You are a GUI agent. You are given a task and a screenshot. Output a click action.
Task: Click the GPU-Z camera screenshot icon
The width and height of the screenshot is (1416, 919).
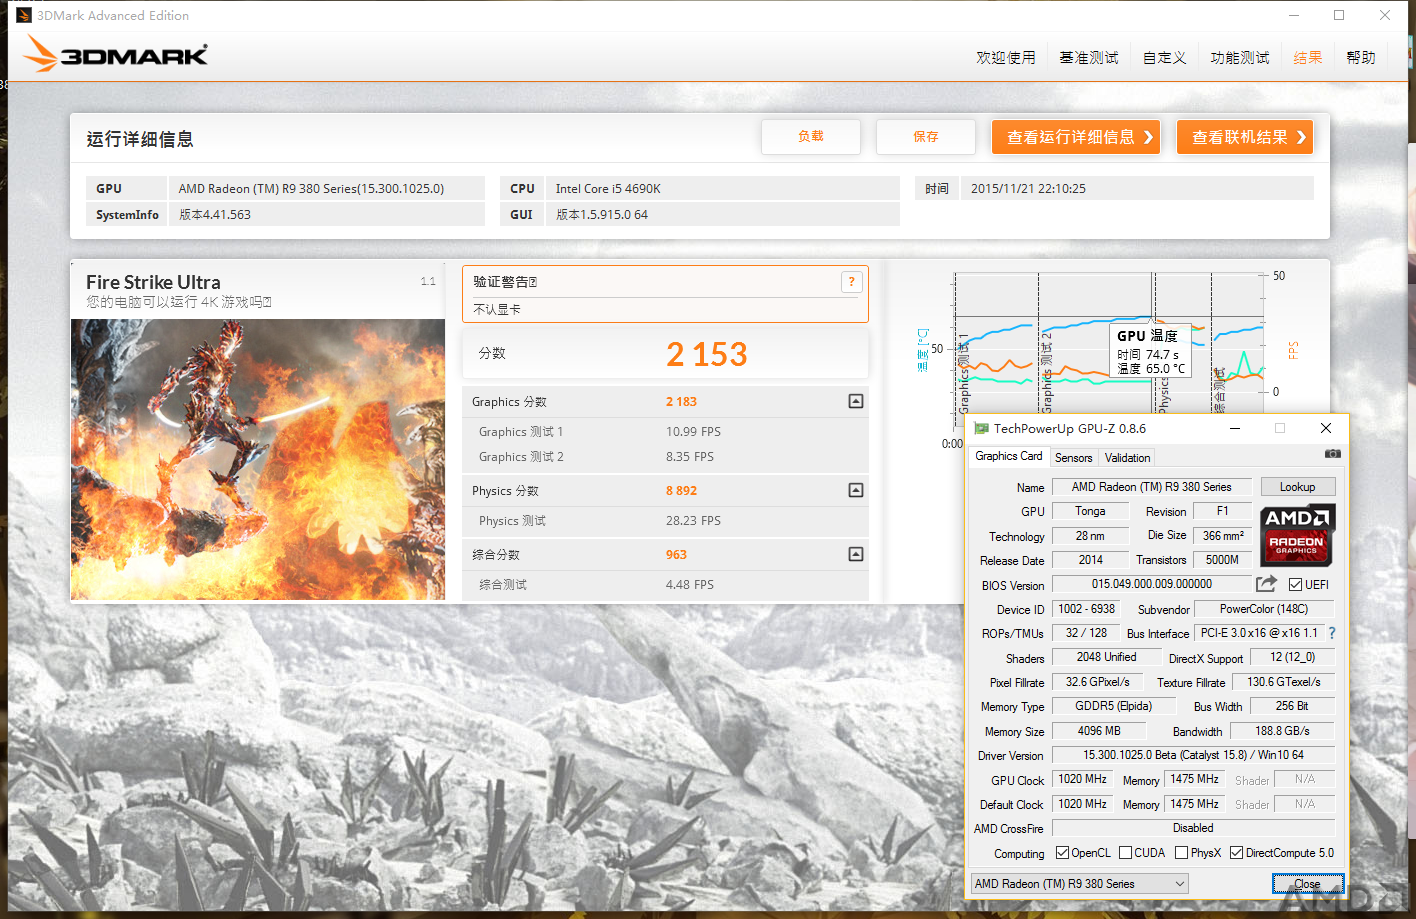click(1332, 454)
